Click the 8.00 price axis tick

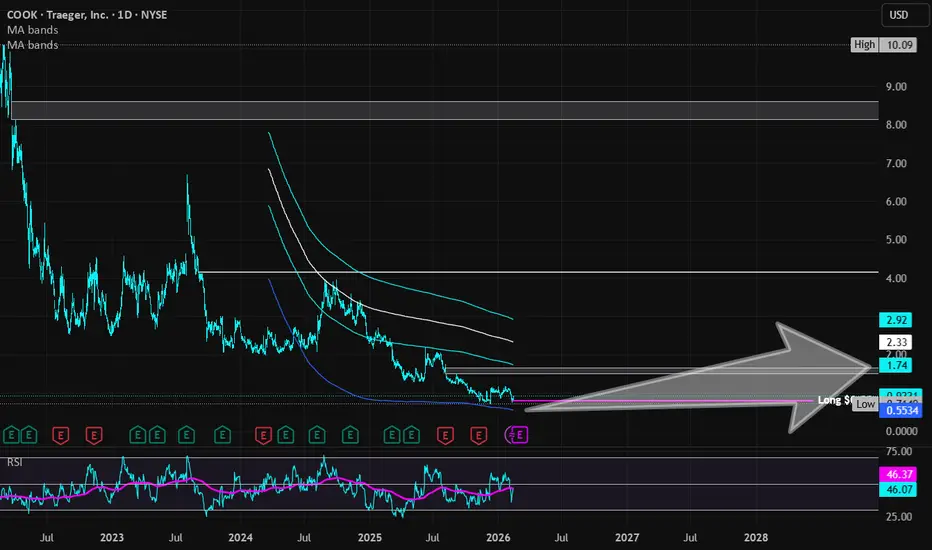point(896,125)
